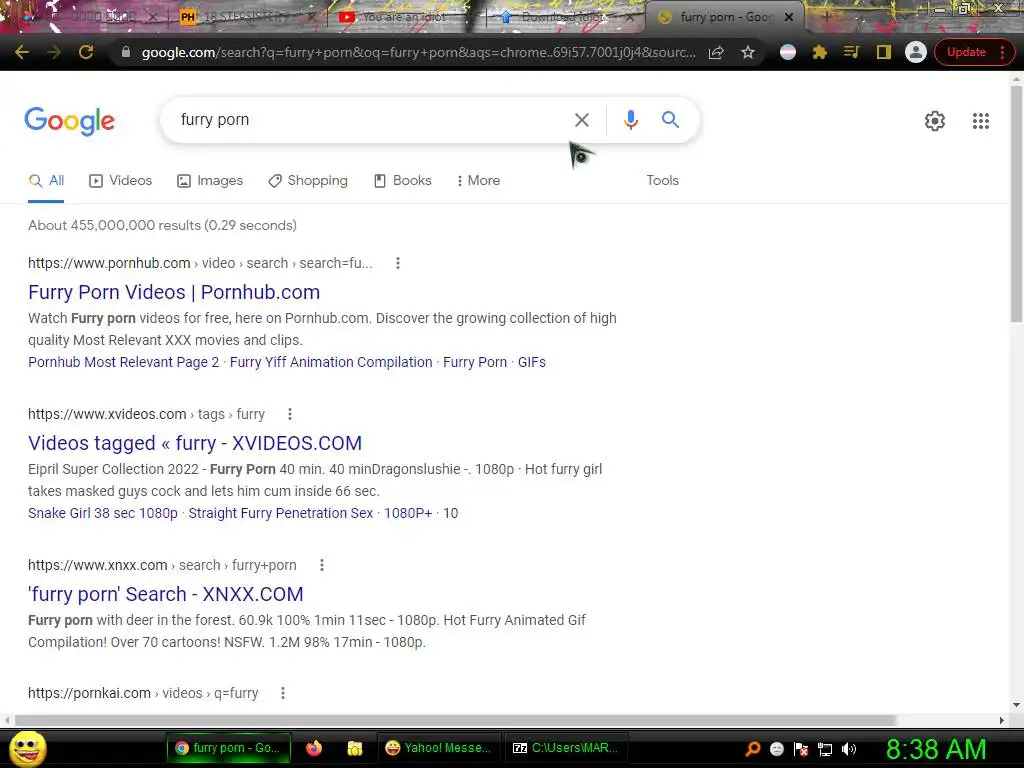This screenshot has height=768, width=1024.
Task: Open the 'Snake Girl 38 sec 1080p' sitelink
Action: [103, 513]
